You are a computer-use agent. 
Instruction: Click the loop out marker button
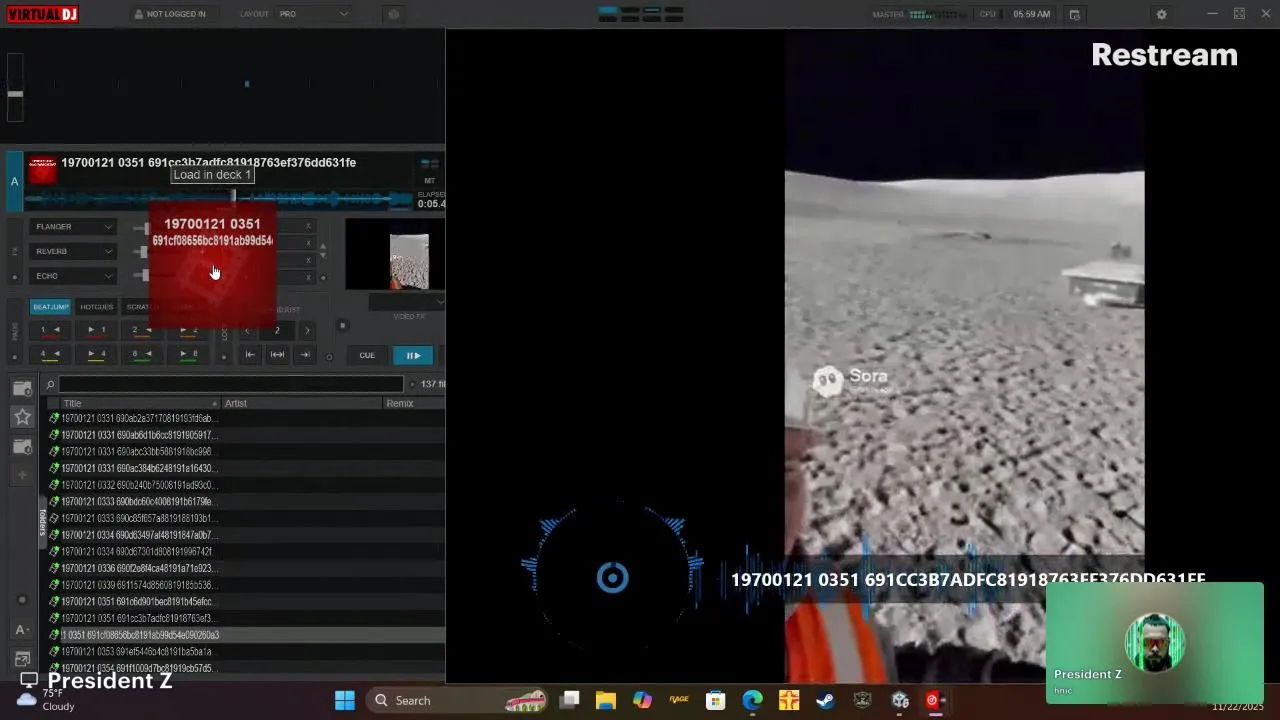[x=304, y=354]
